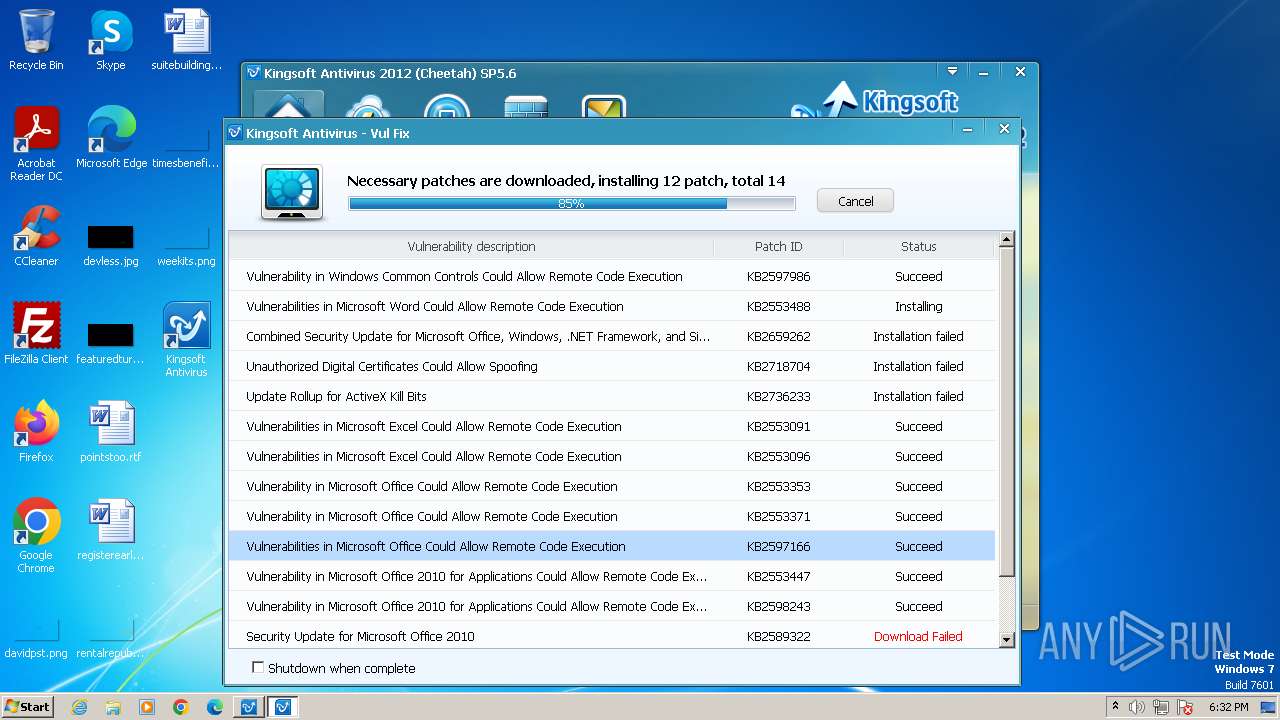Sort by Patch ID column header
The width and height of the screenshot is (1280, 720).
[x=778, y=246]
